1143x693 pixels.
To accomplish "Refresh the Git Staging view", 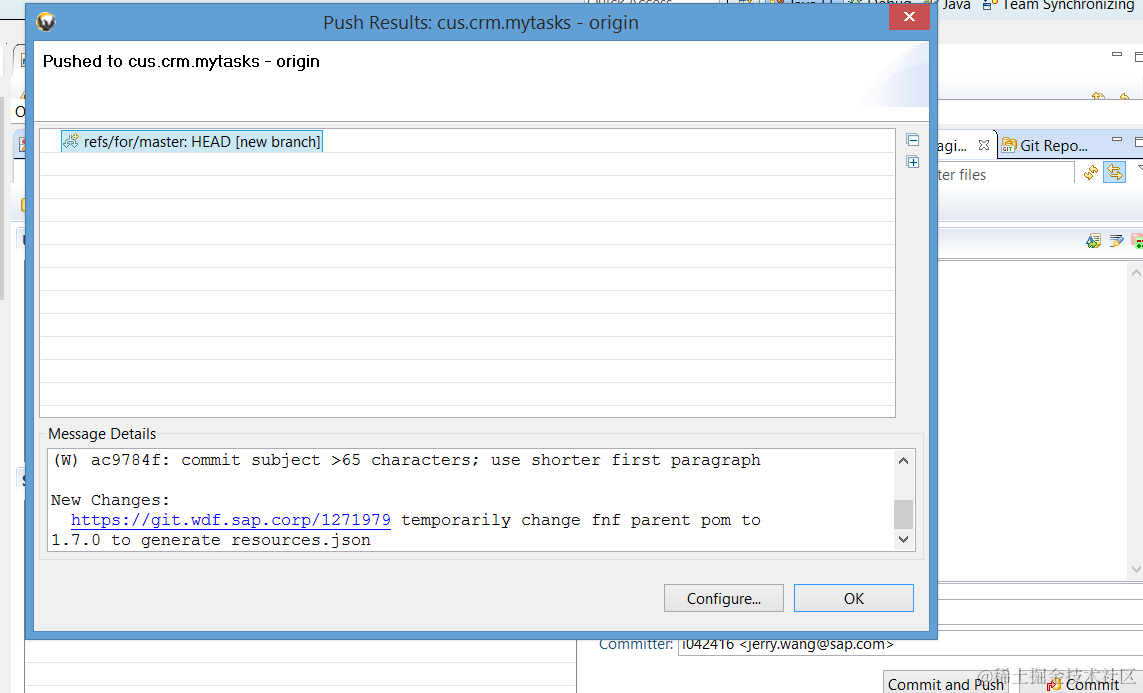I will [1091, 173].
